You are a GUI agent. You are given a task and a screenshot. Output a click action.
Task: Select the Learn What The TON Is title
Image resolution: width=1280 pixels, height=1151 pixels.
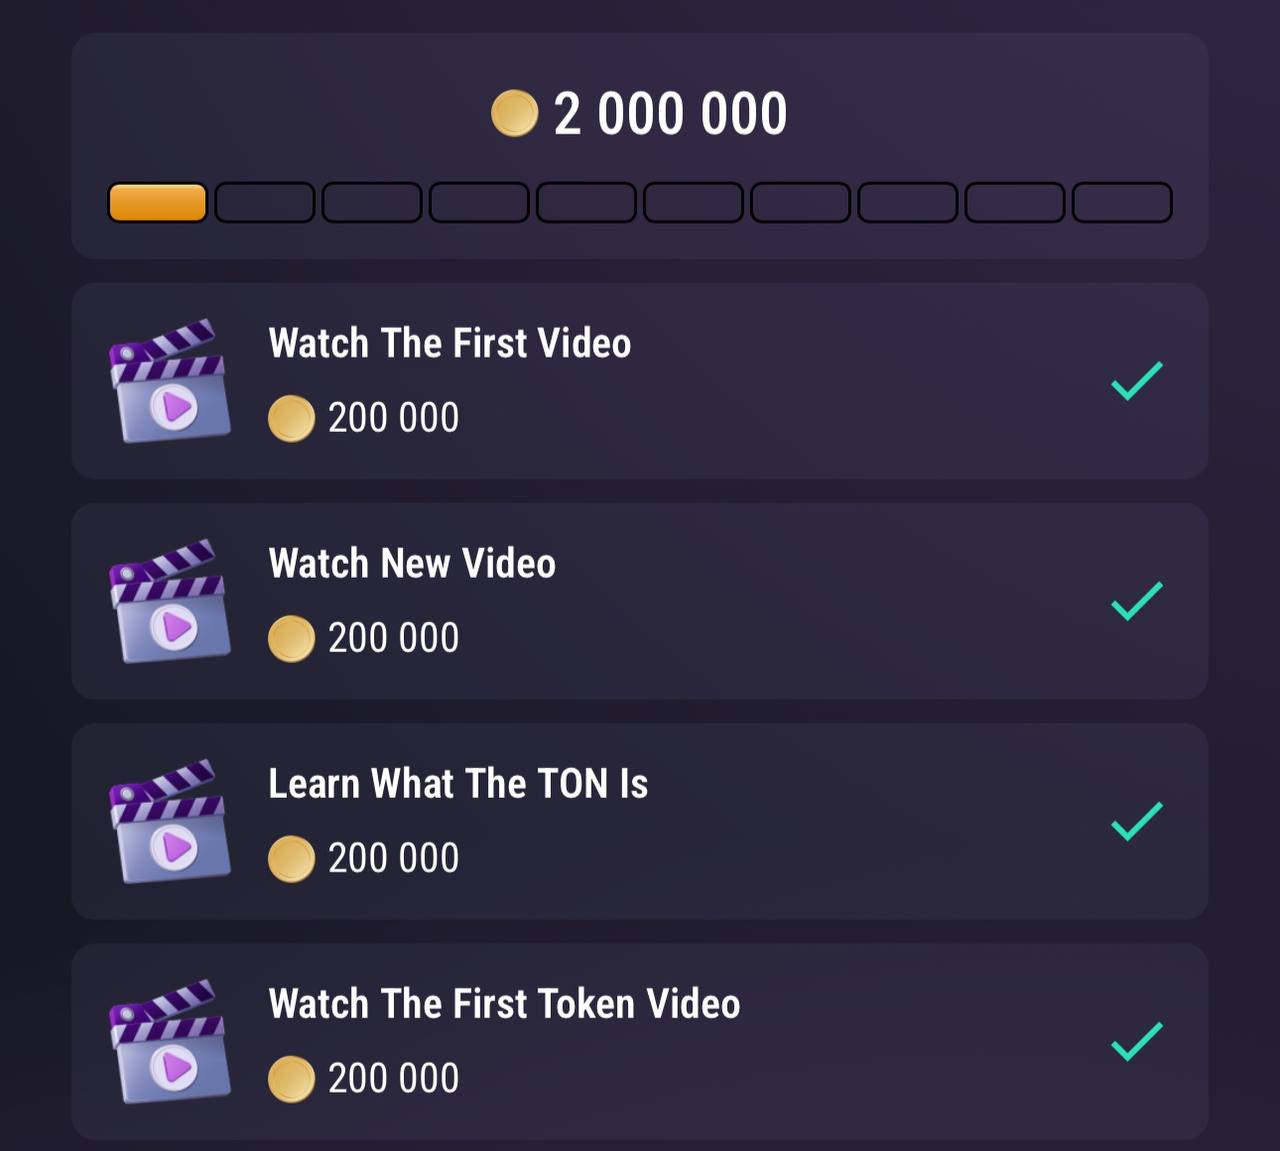458,783
